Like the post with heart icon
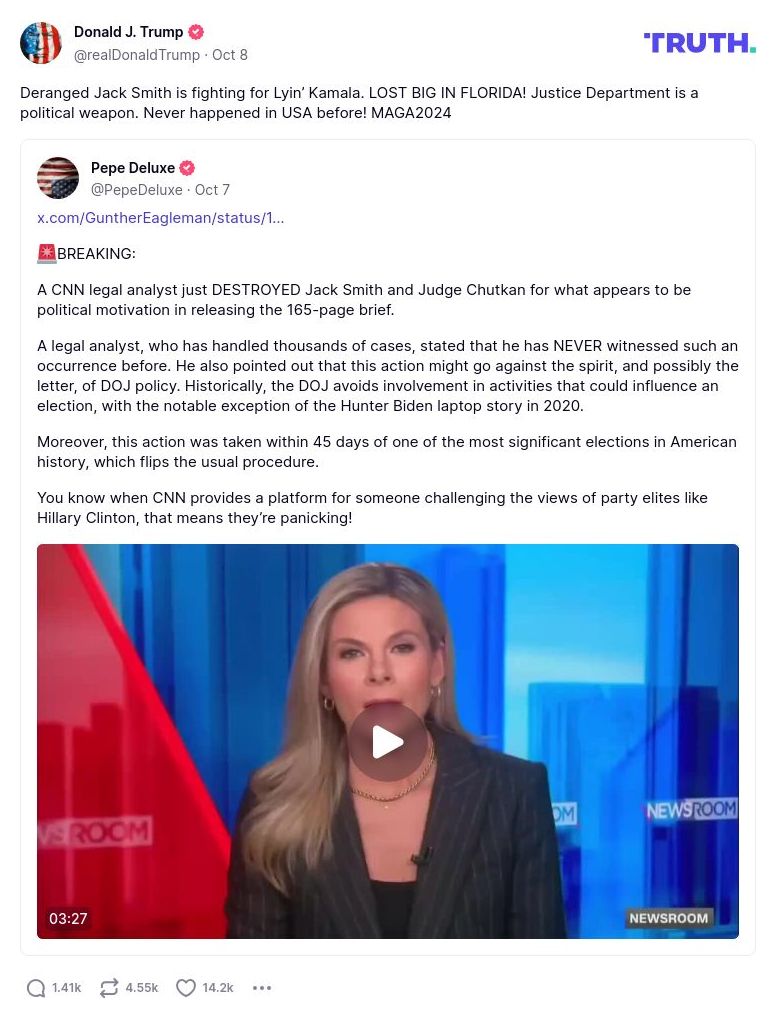Viewport: 777px width, 1018px height. coord(186,987)
